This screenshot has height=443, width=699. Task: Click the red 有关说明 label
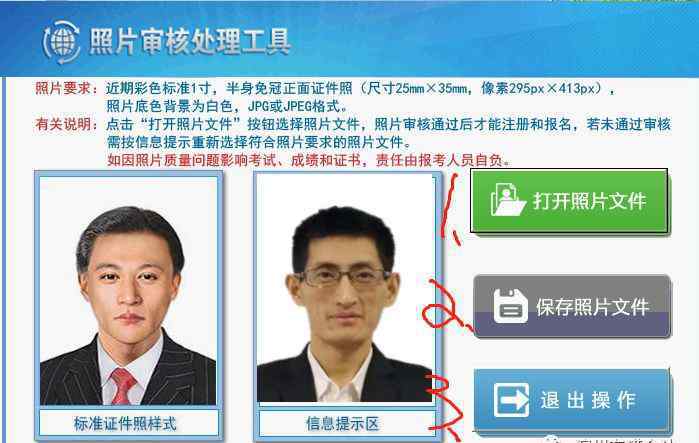click(x=67, y=124)
